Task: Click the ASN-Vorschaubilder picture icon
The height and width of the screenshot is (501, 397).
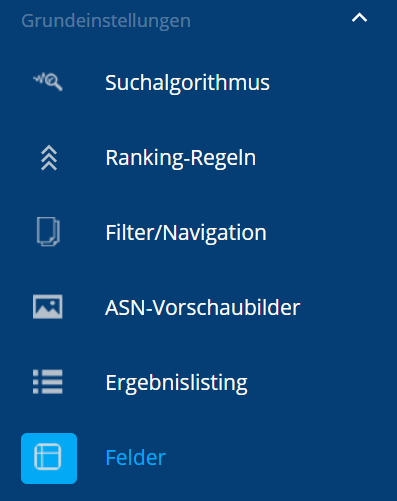Action: [48, 307]
